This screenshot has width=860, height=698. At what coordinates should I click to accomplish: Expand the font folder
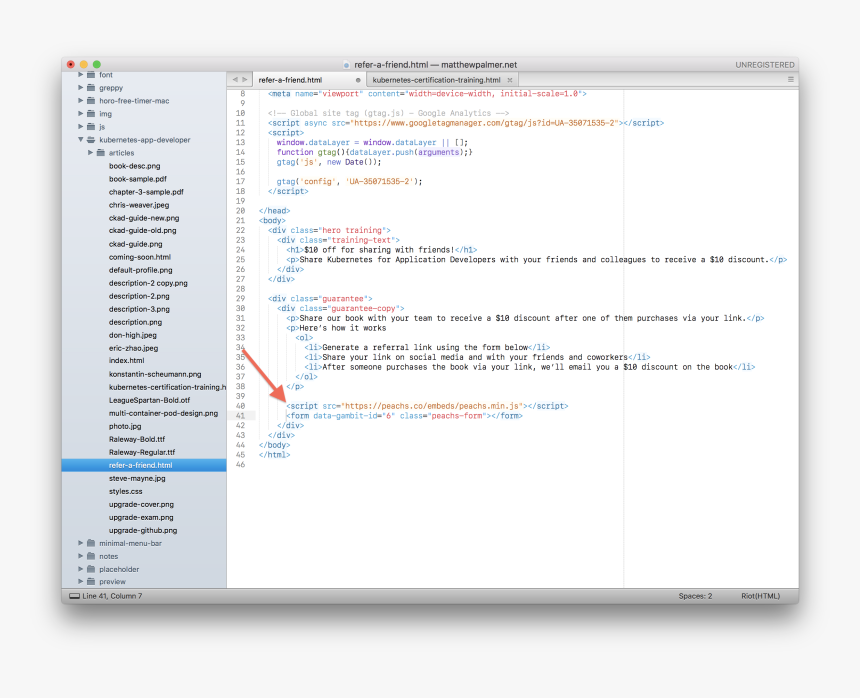pyautogui.click(x=81, y=75)
